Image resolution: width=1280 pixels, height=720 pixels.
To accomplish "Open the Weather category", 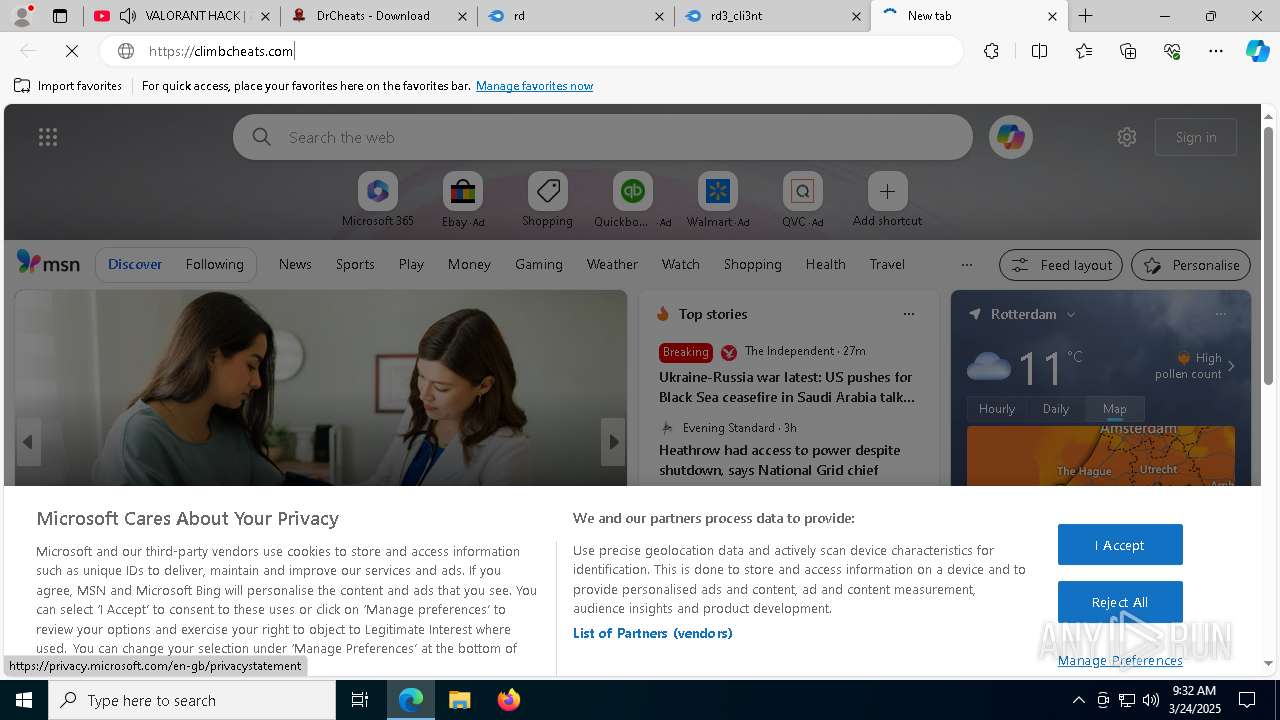I will 612,264.
